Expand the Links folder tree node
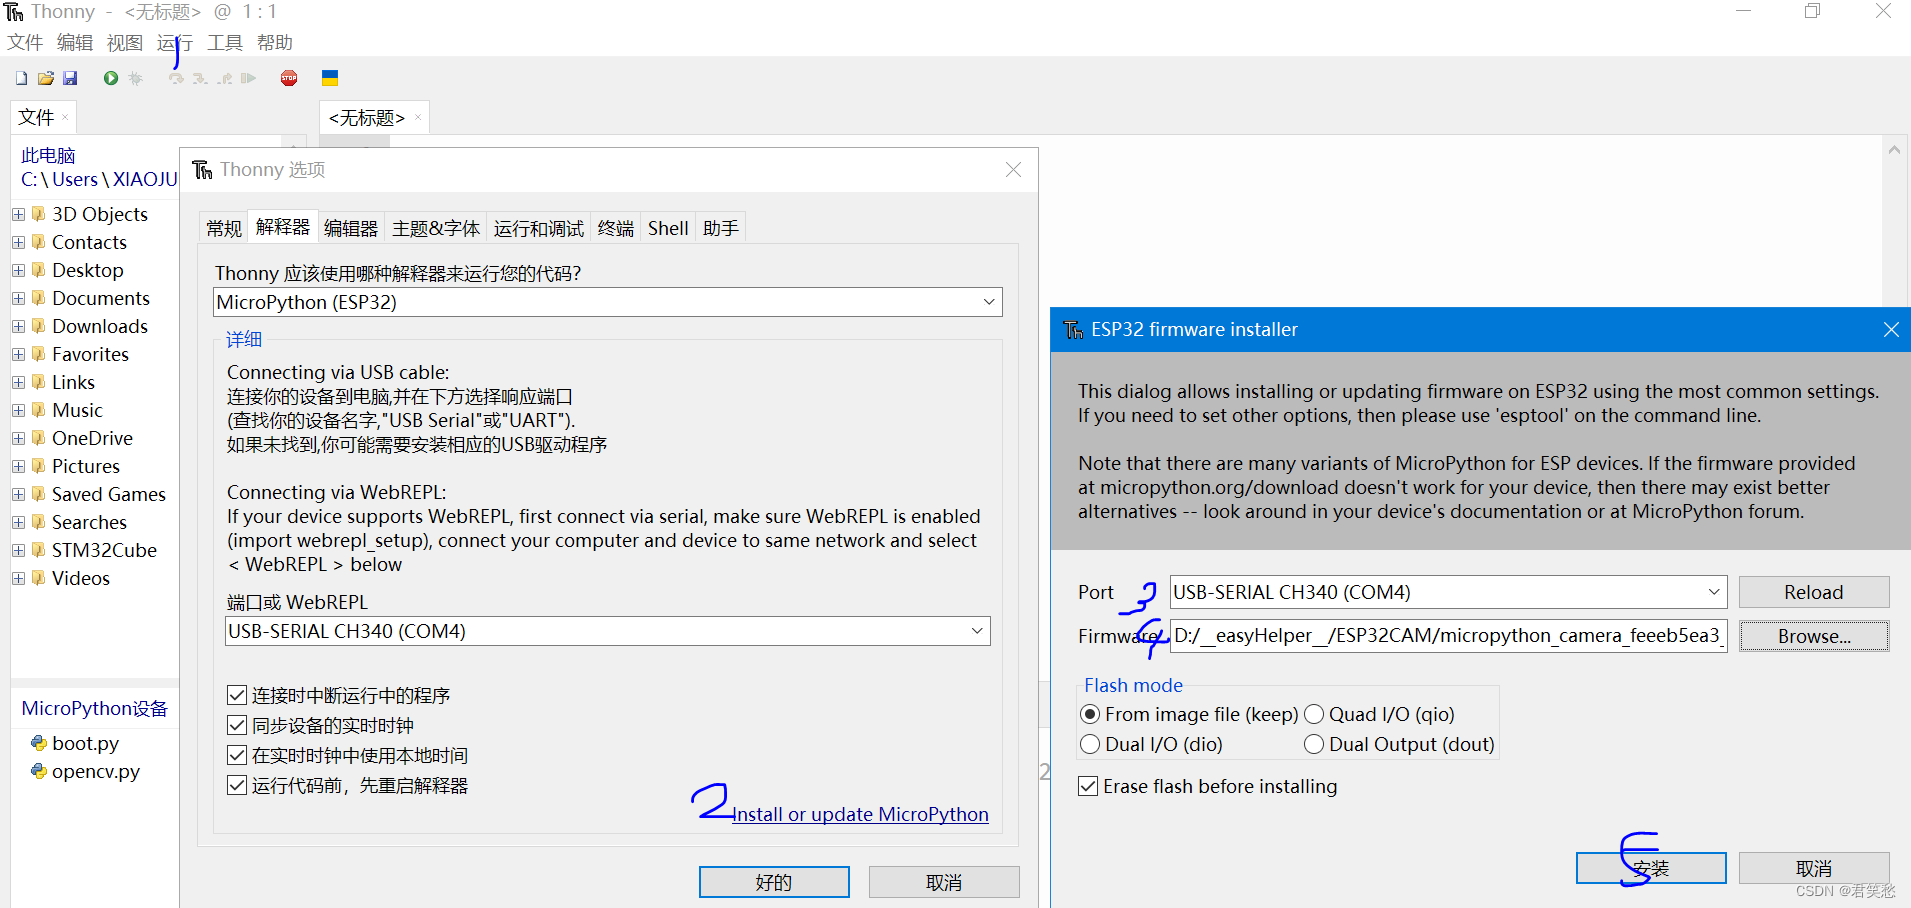The height and width of the screenshot is (908, 1911). (x=18, y=382)
